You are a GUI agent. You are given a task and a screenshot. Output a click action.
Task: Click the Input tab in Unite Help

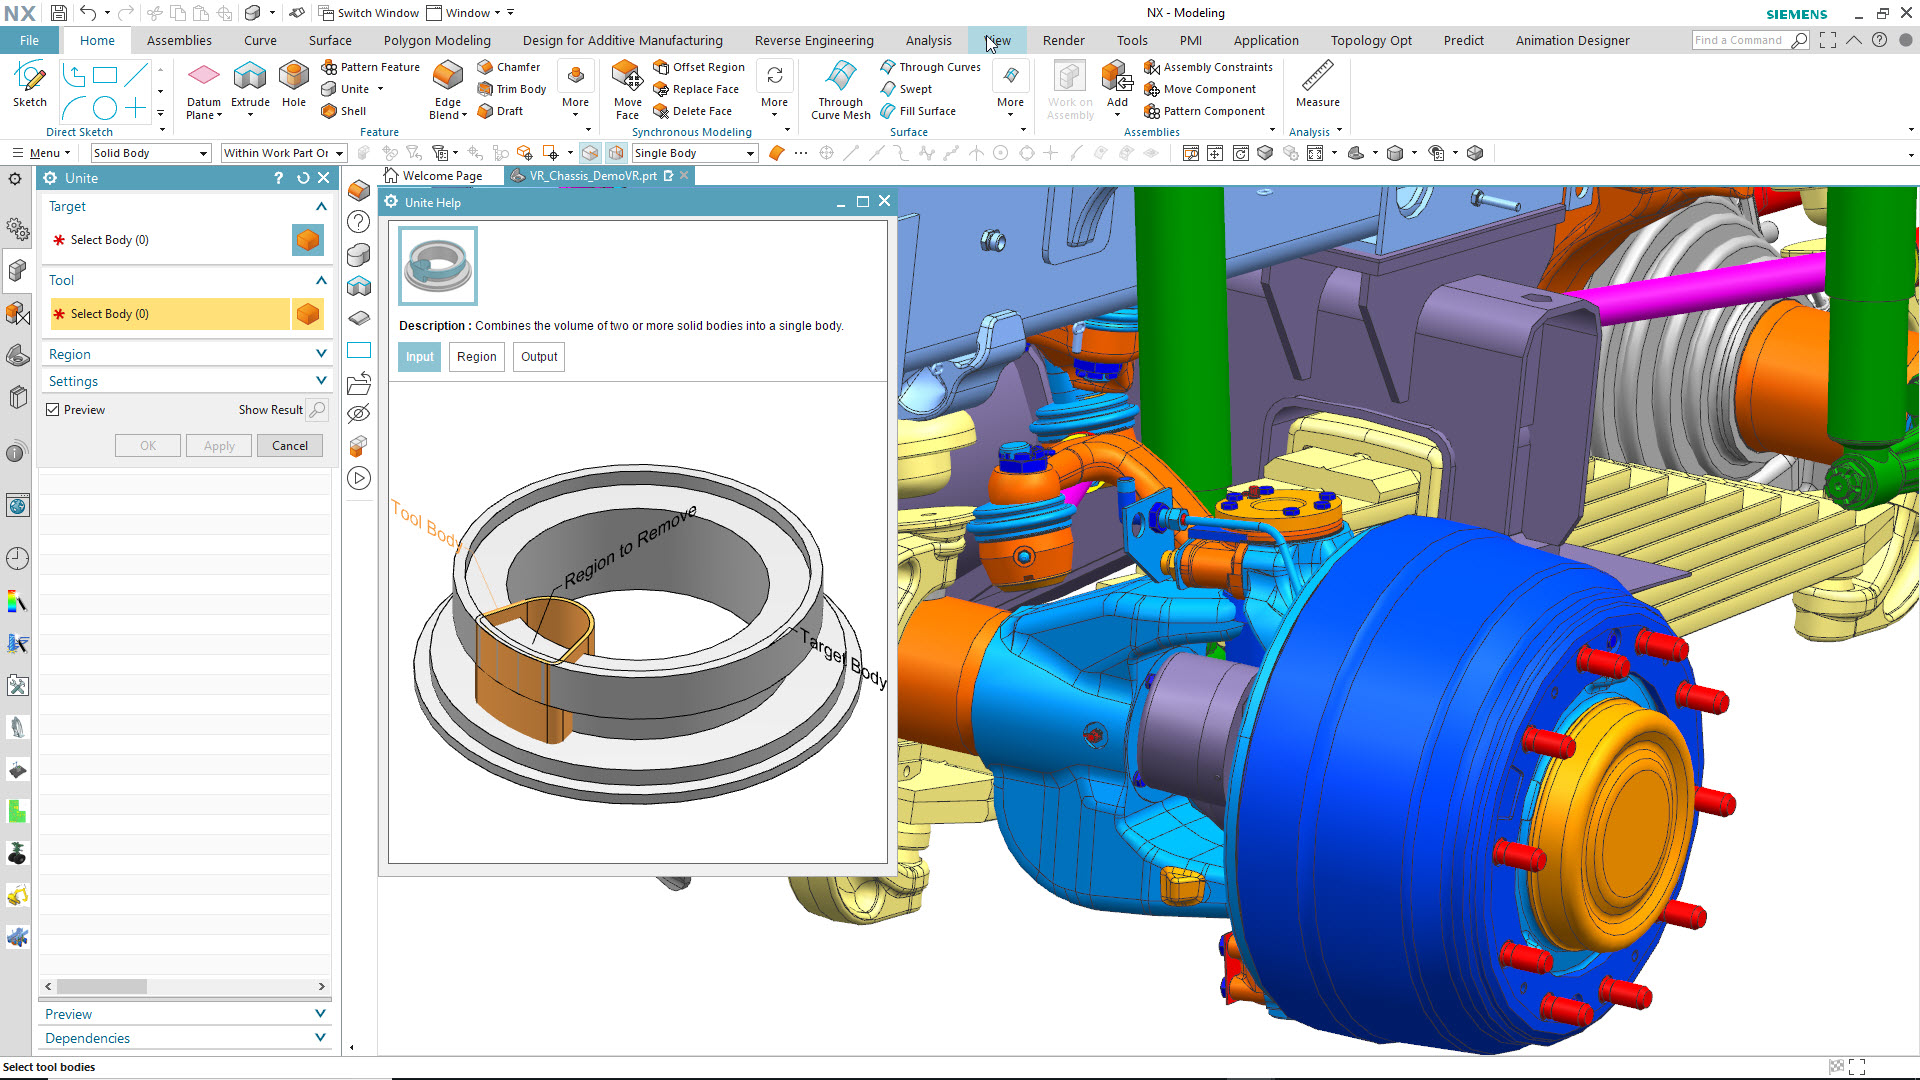(418, 355)
